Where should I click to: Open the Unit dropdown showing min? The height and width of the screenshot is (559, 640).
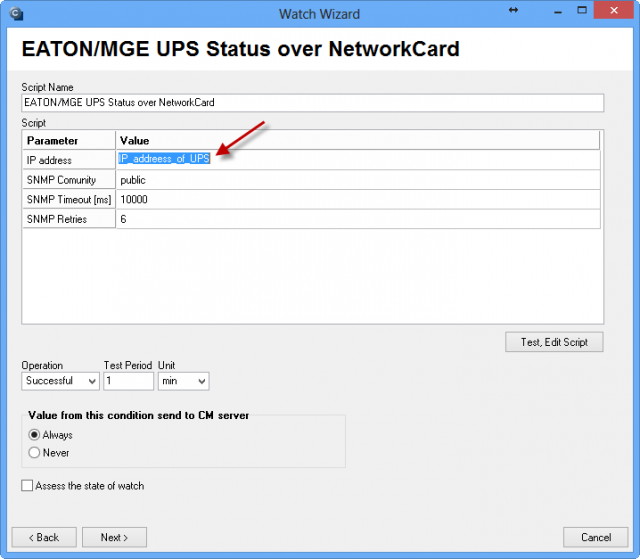point(184,381)
